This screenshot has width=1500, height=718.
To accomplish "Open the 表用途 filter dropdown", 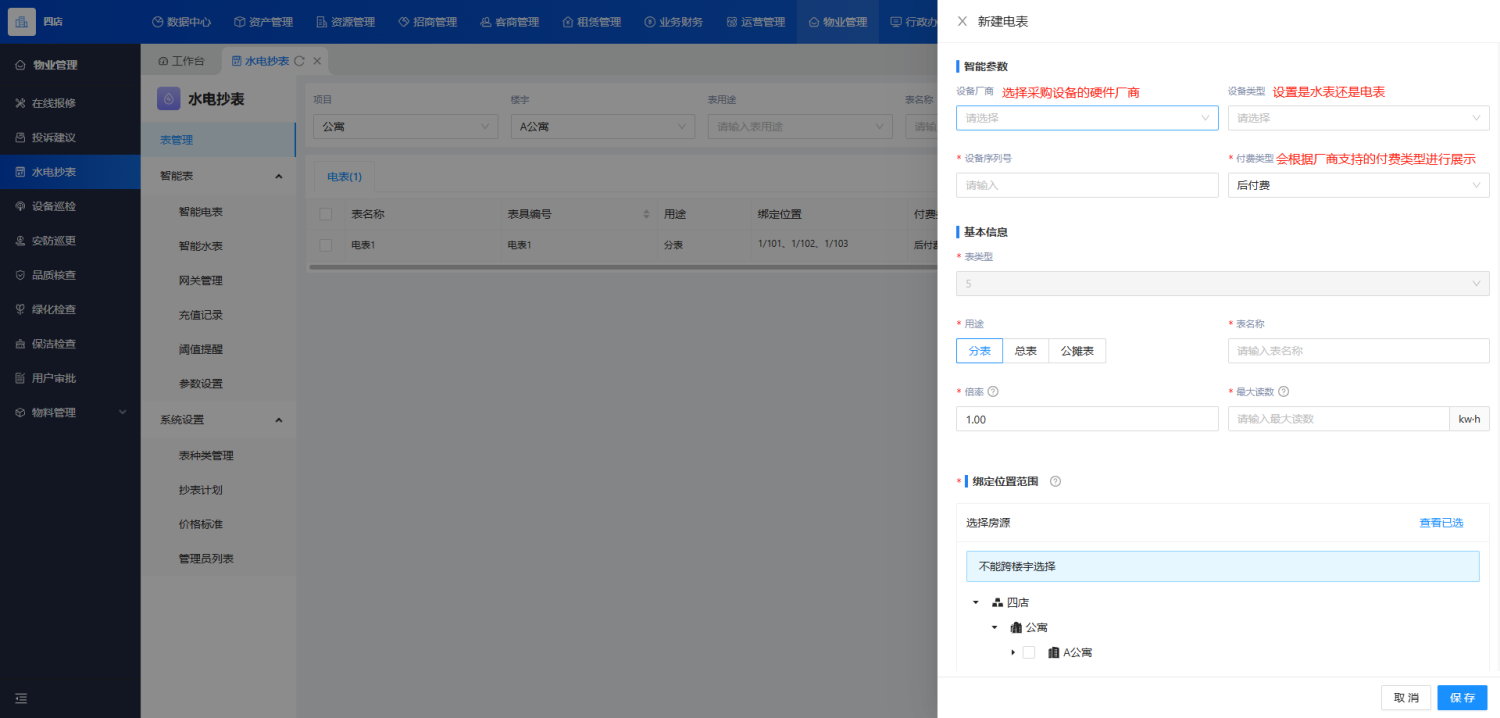I will tap(800, 127).
